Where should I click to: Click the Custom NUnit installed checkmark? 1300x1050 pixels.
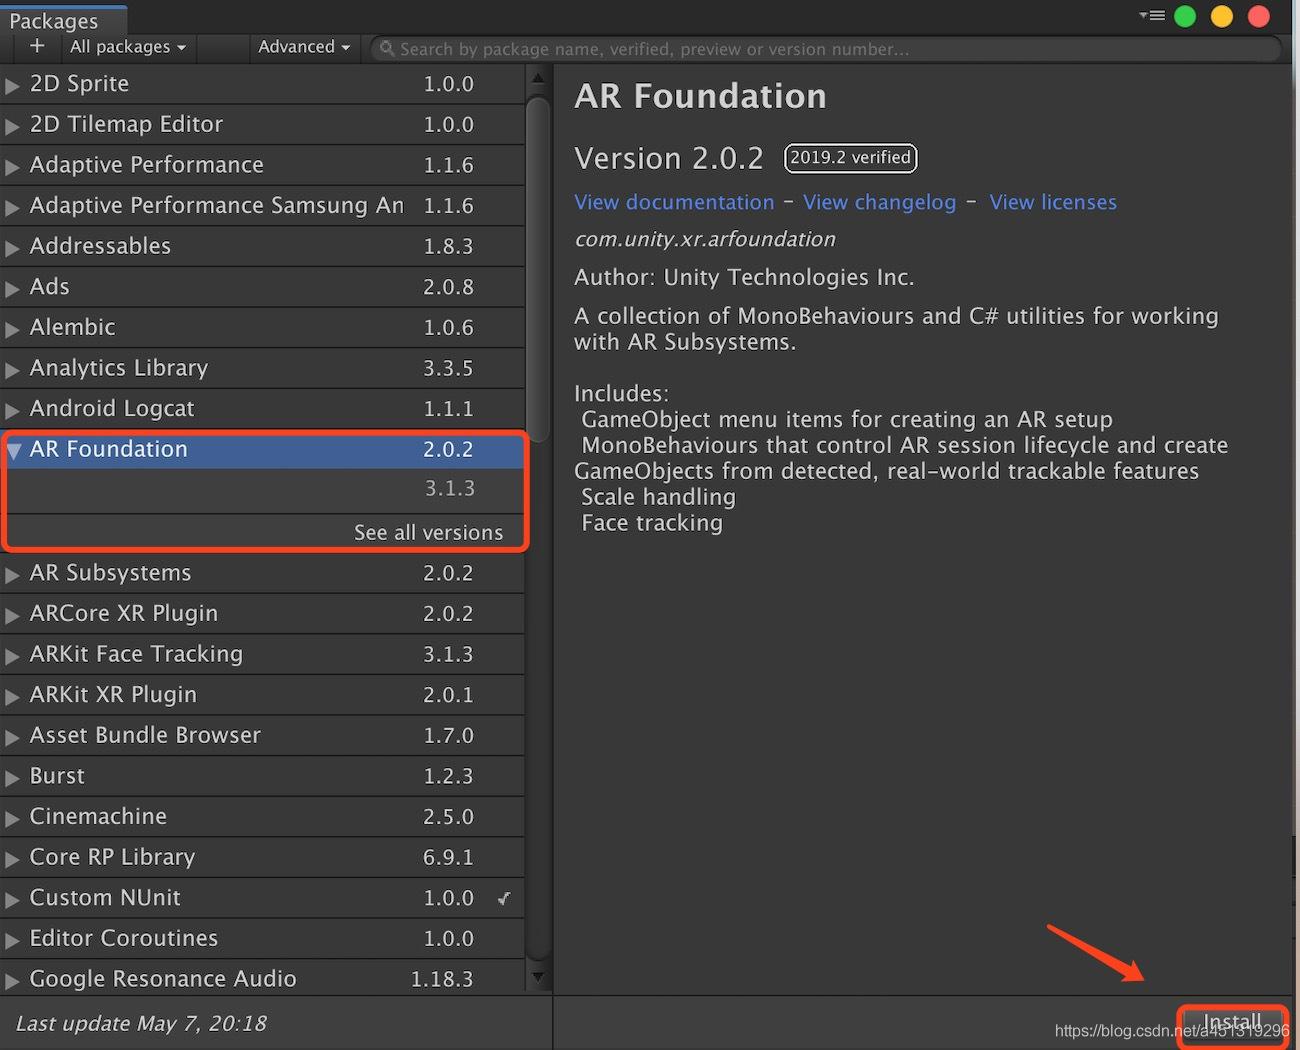504,898
